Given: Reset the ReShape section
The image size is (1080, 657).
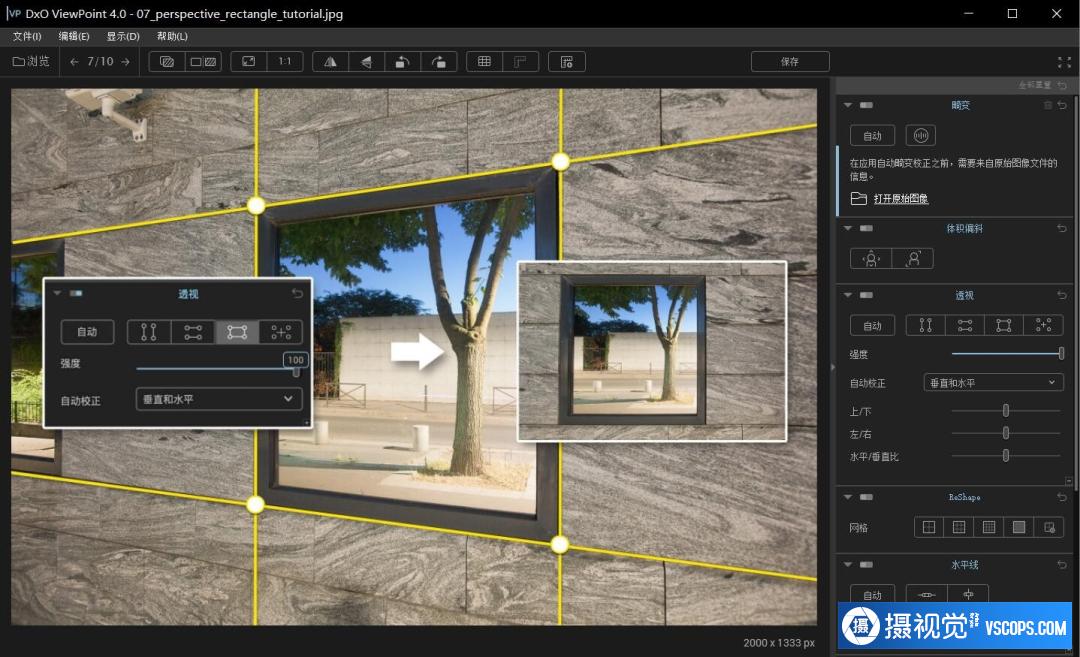Looking at the screenshot, I should [x=1062, y=497].
